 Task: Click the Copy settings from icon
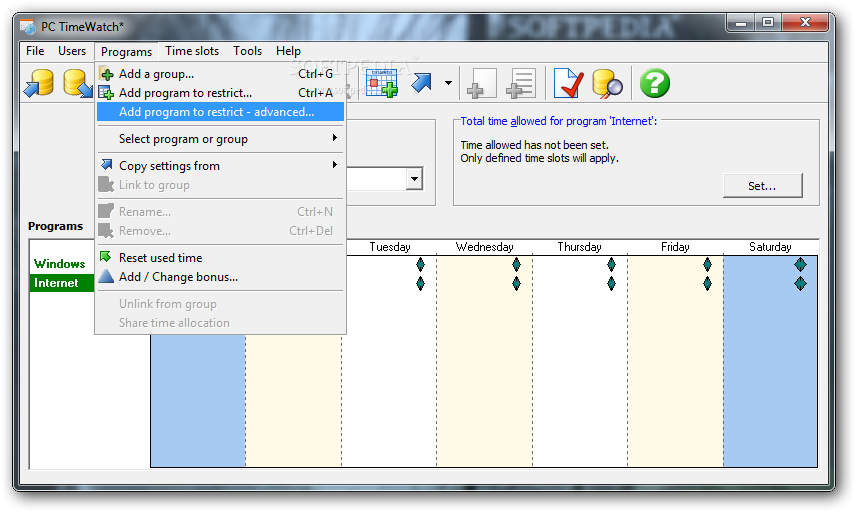(106, 165)
